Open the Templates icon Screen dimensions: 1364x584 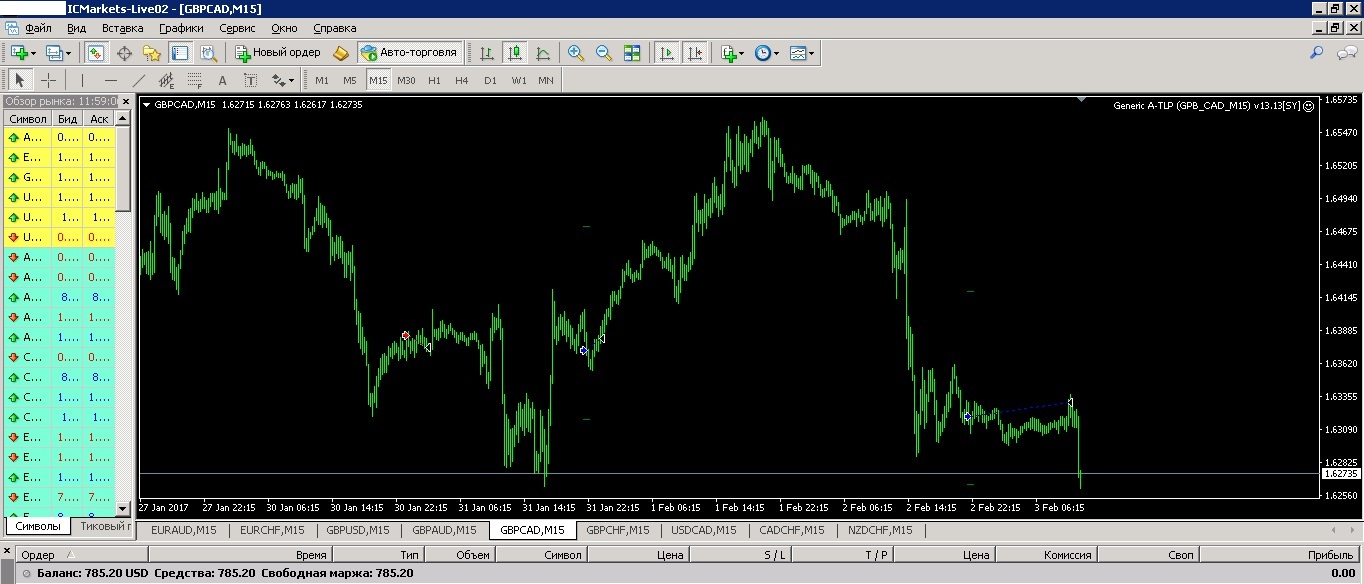pos(797,53)
